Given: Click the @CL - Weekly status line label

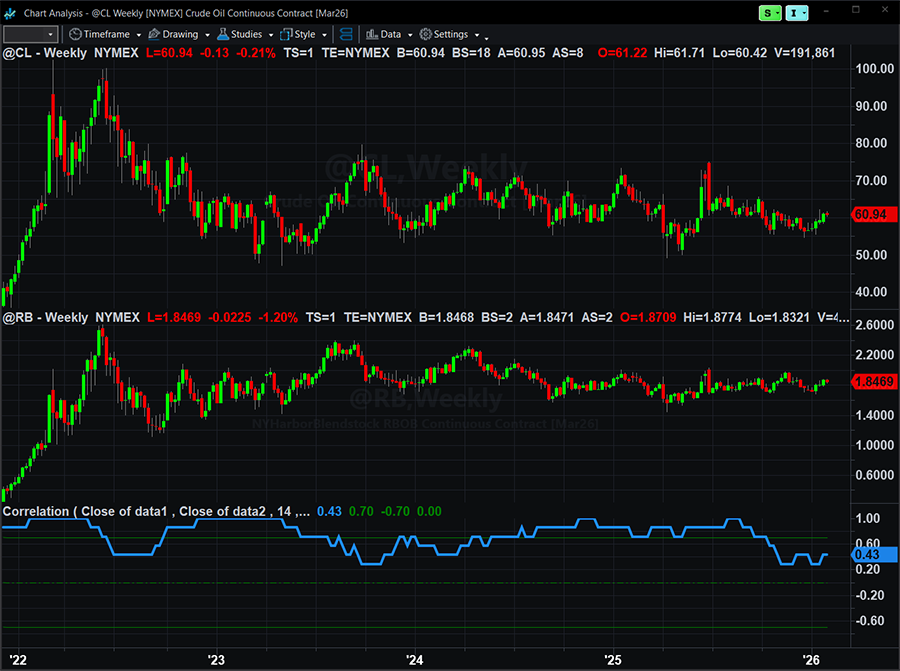Looking at the screenshot, I should (x=46, y=51).
